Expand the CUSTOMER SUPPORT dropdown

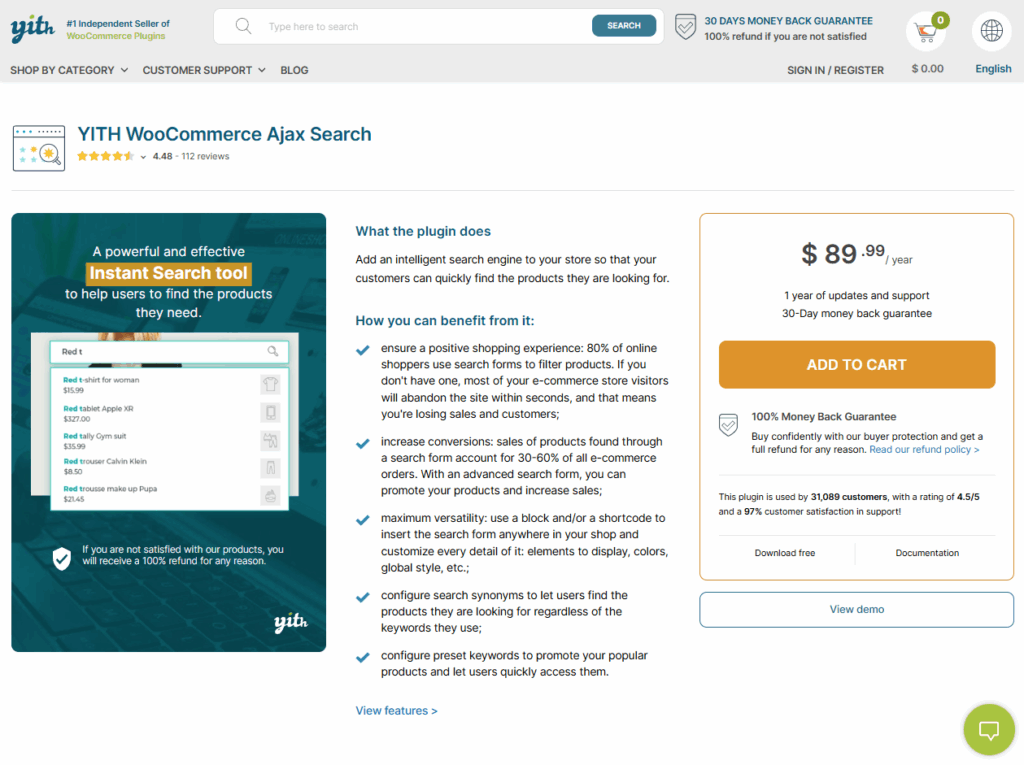(x=197, y=70)
